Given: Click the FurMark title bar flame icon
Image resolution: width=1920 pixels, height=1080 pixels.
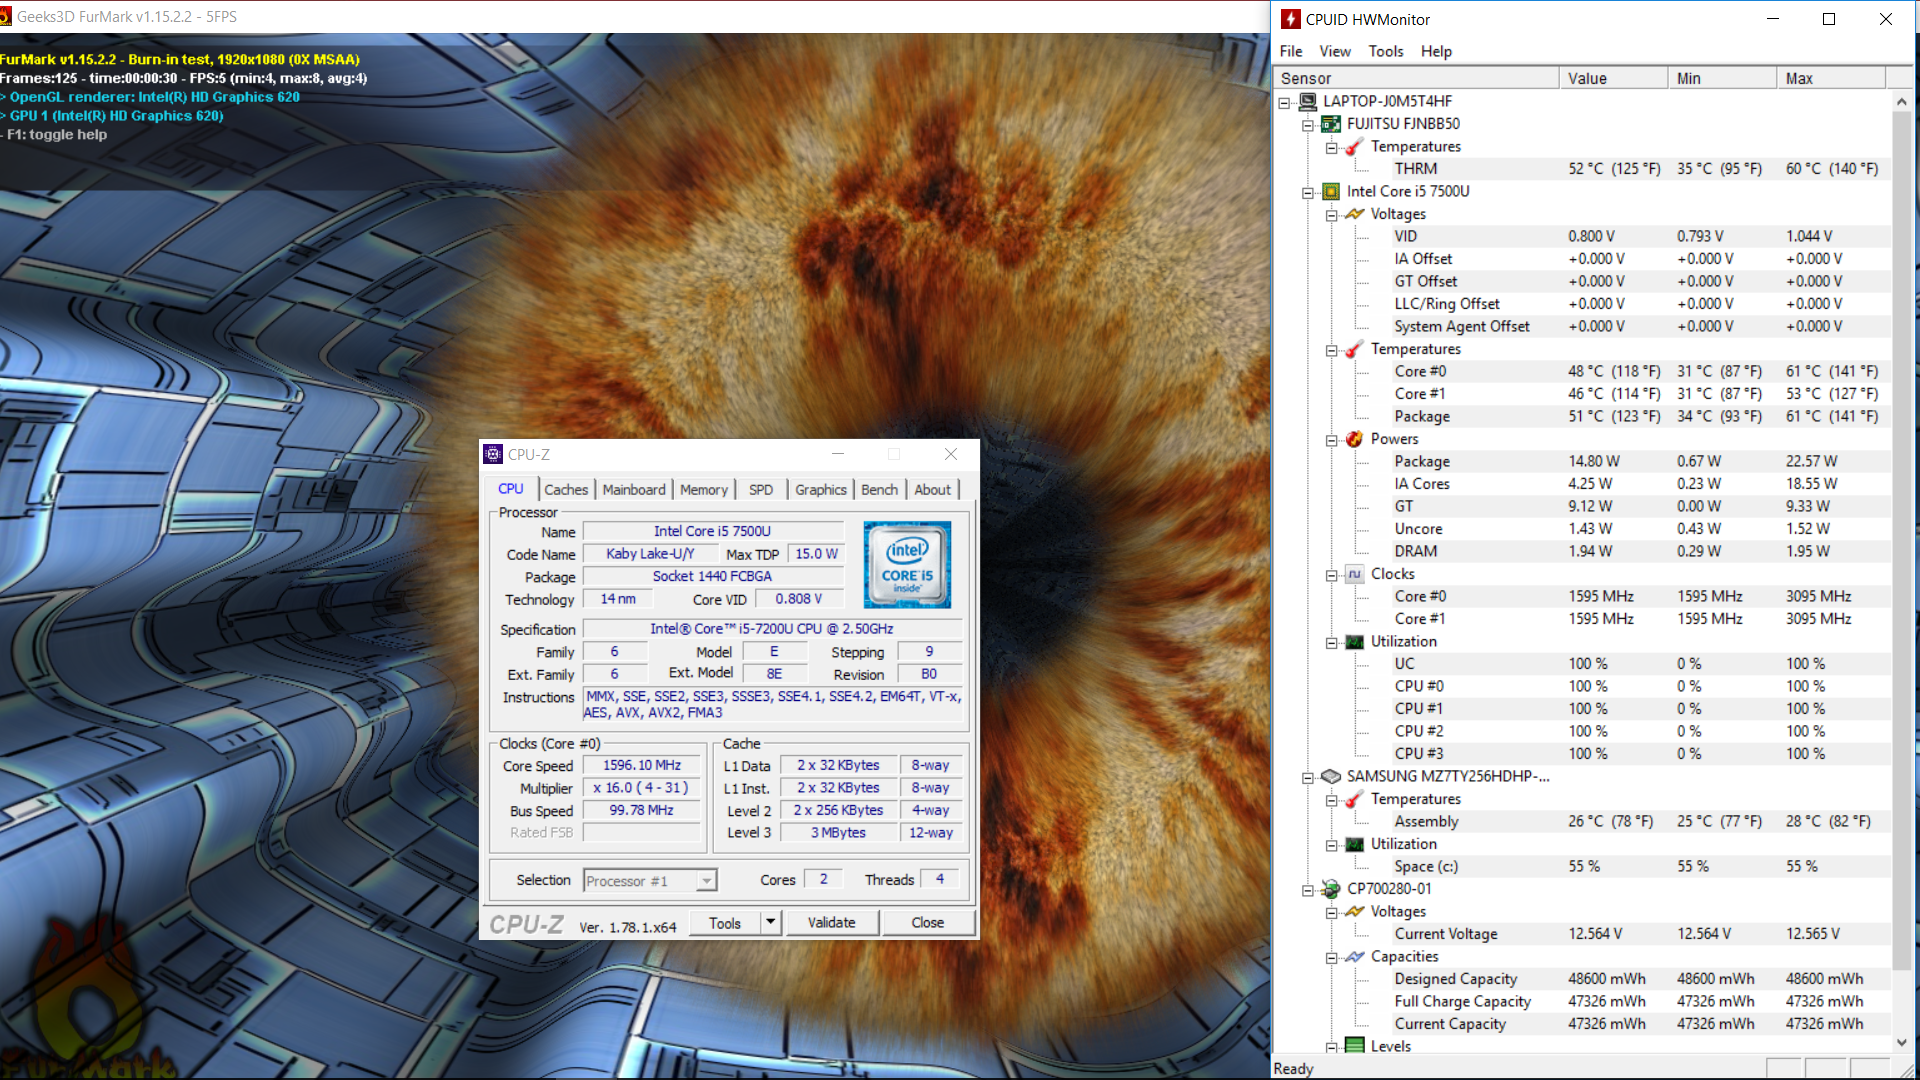Looking at the screenshot, I should pyautogui.click(x=5, y=16).
